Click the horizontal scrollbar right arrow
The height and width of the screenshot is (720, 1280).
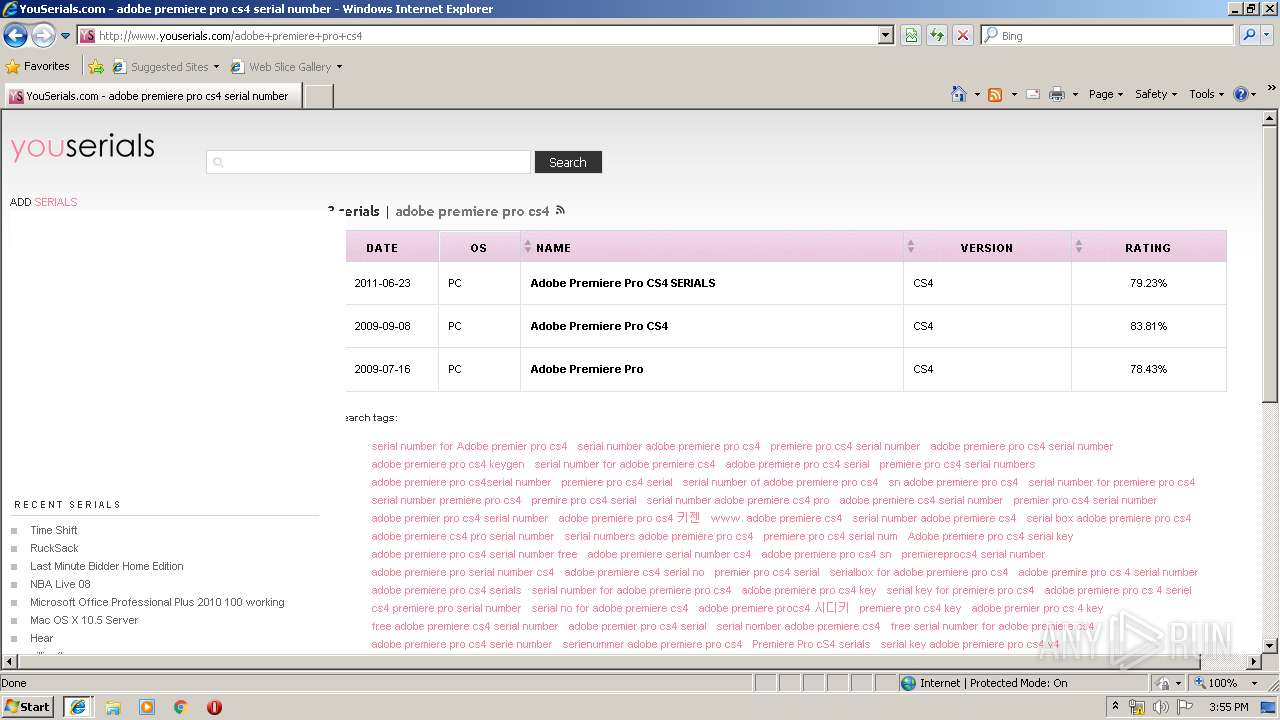point(1254,662)
